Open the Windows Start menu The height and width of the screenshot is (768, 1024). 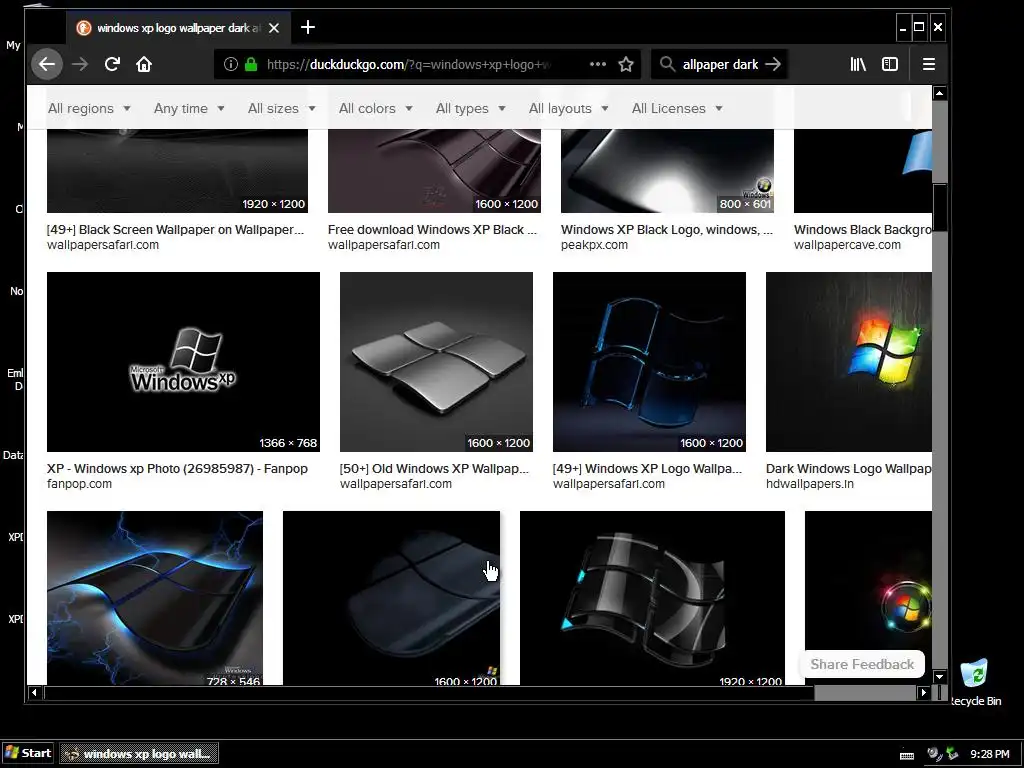click(28, 753)
